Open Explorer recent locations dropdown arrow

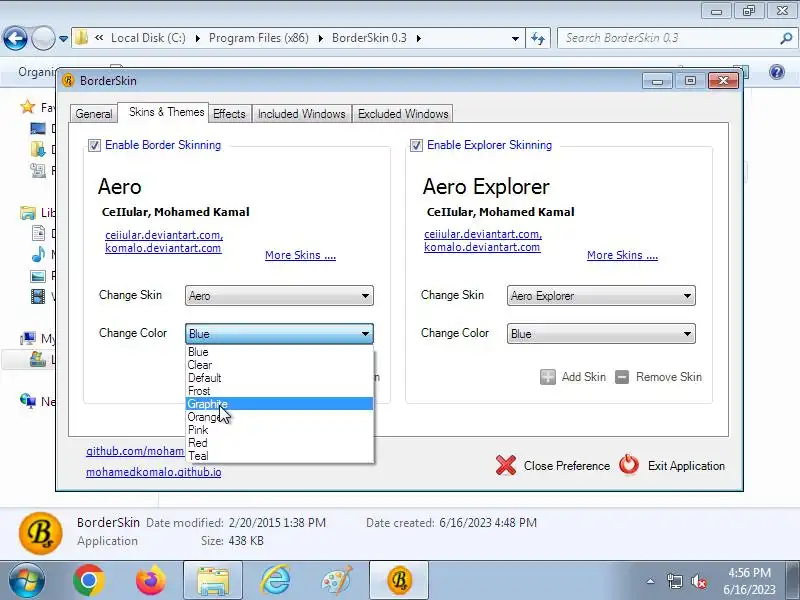coord(63,39)
